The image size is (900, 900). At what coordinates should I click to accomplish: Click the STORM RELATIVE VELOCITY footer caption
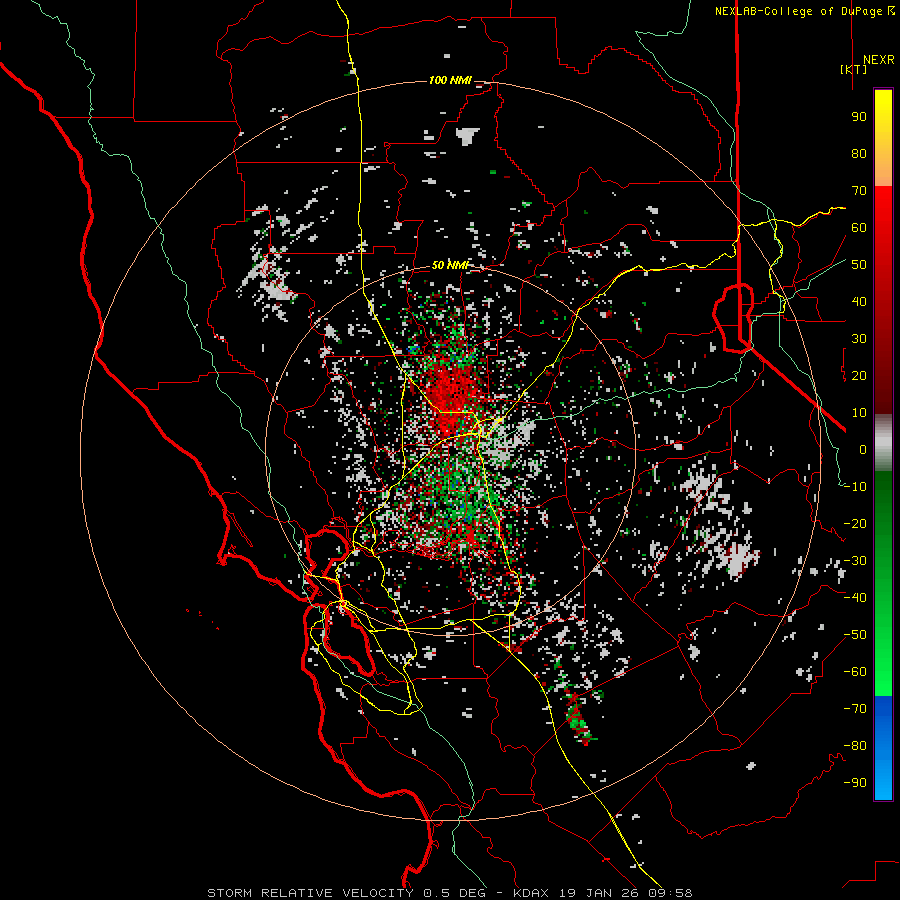click(x=449, y=893)
